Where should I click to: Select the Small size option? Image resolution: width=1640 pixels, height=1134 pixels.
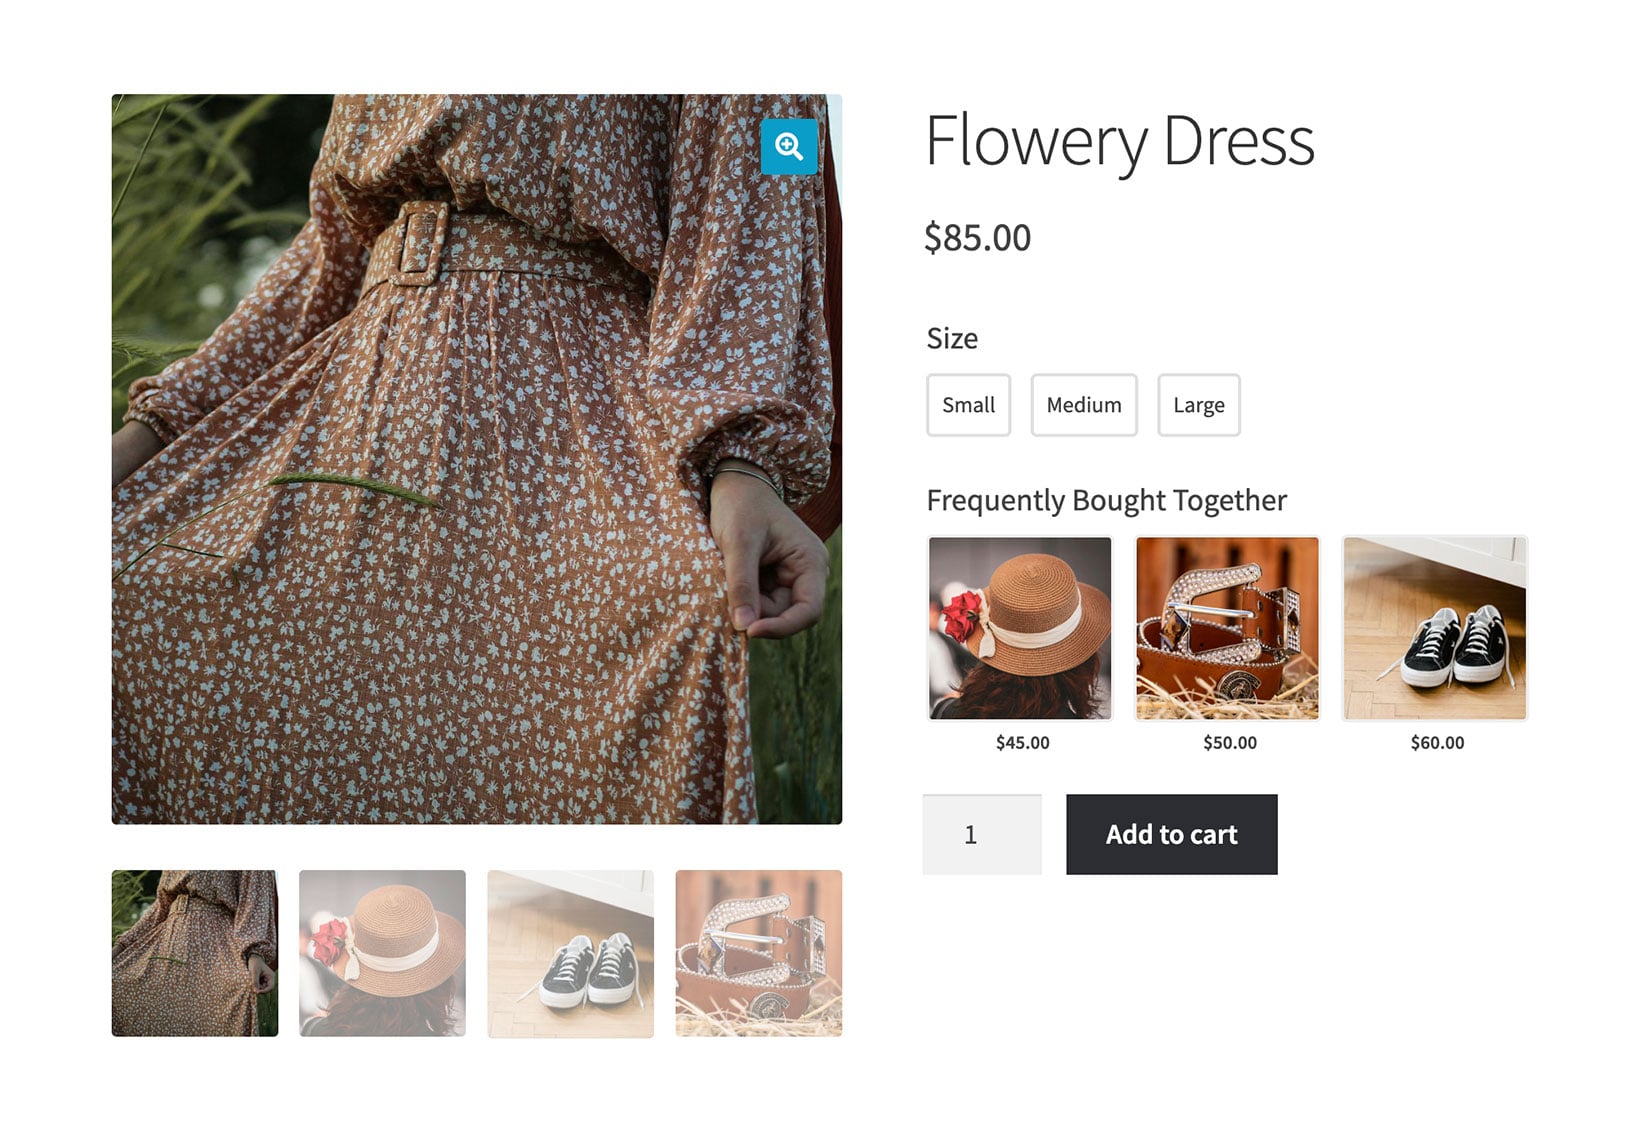click(968, 405)
